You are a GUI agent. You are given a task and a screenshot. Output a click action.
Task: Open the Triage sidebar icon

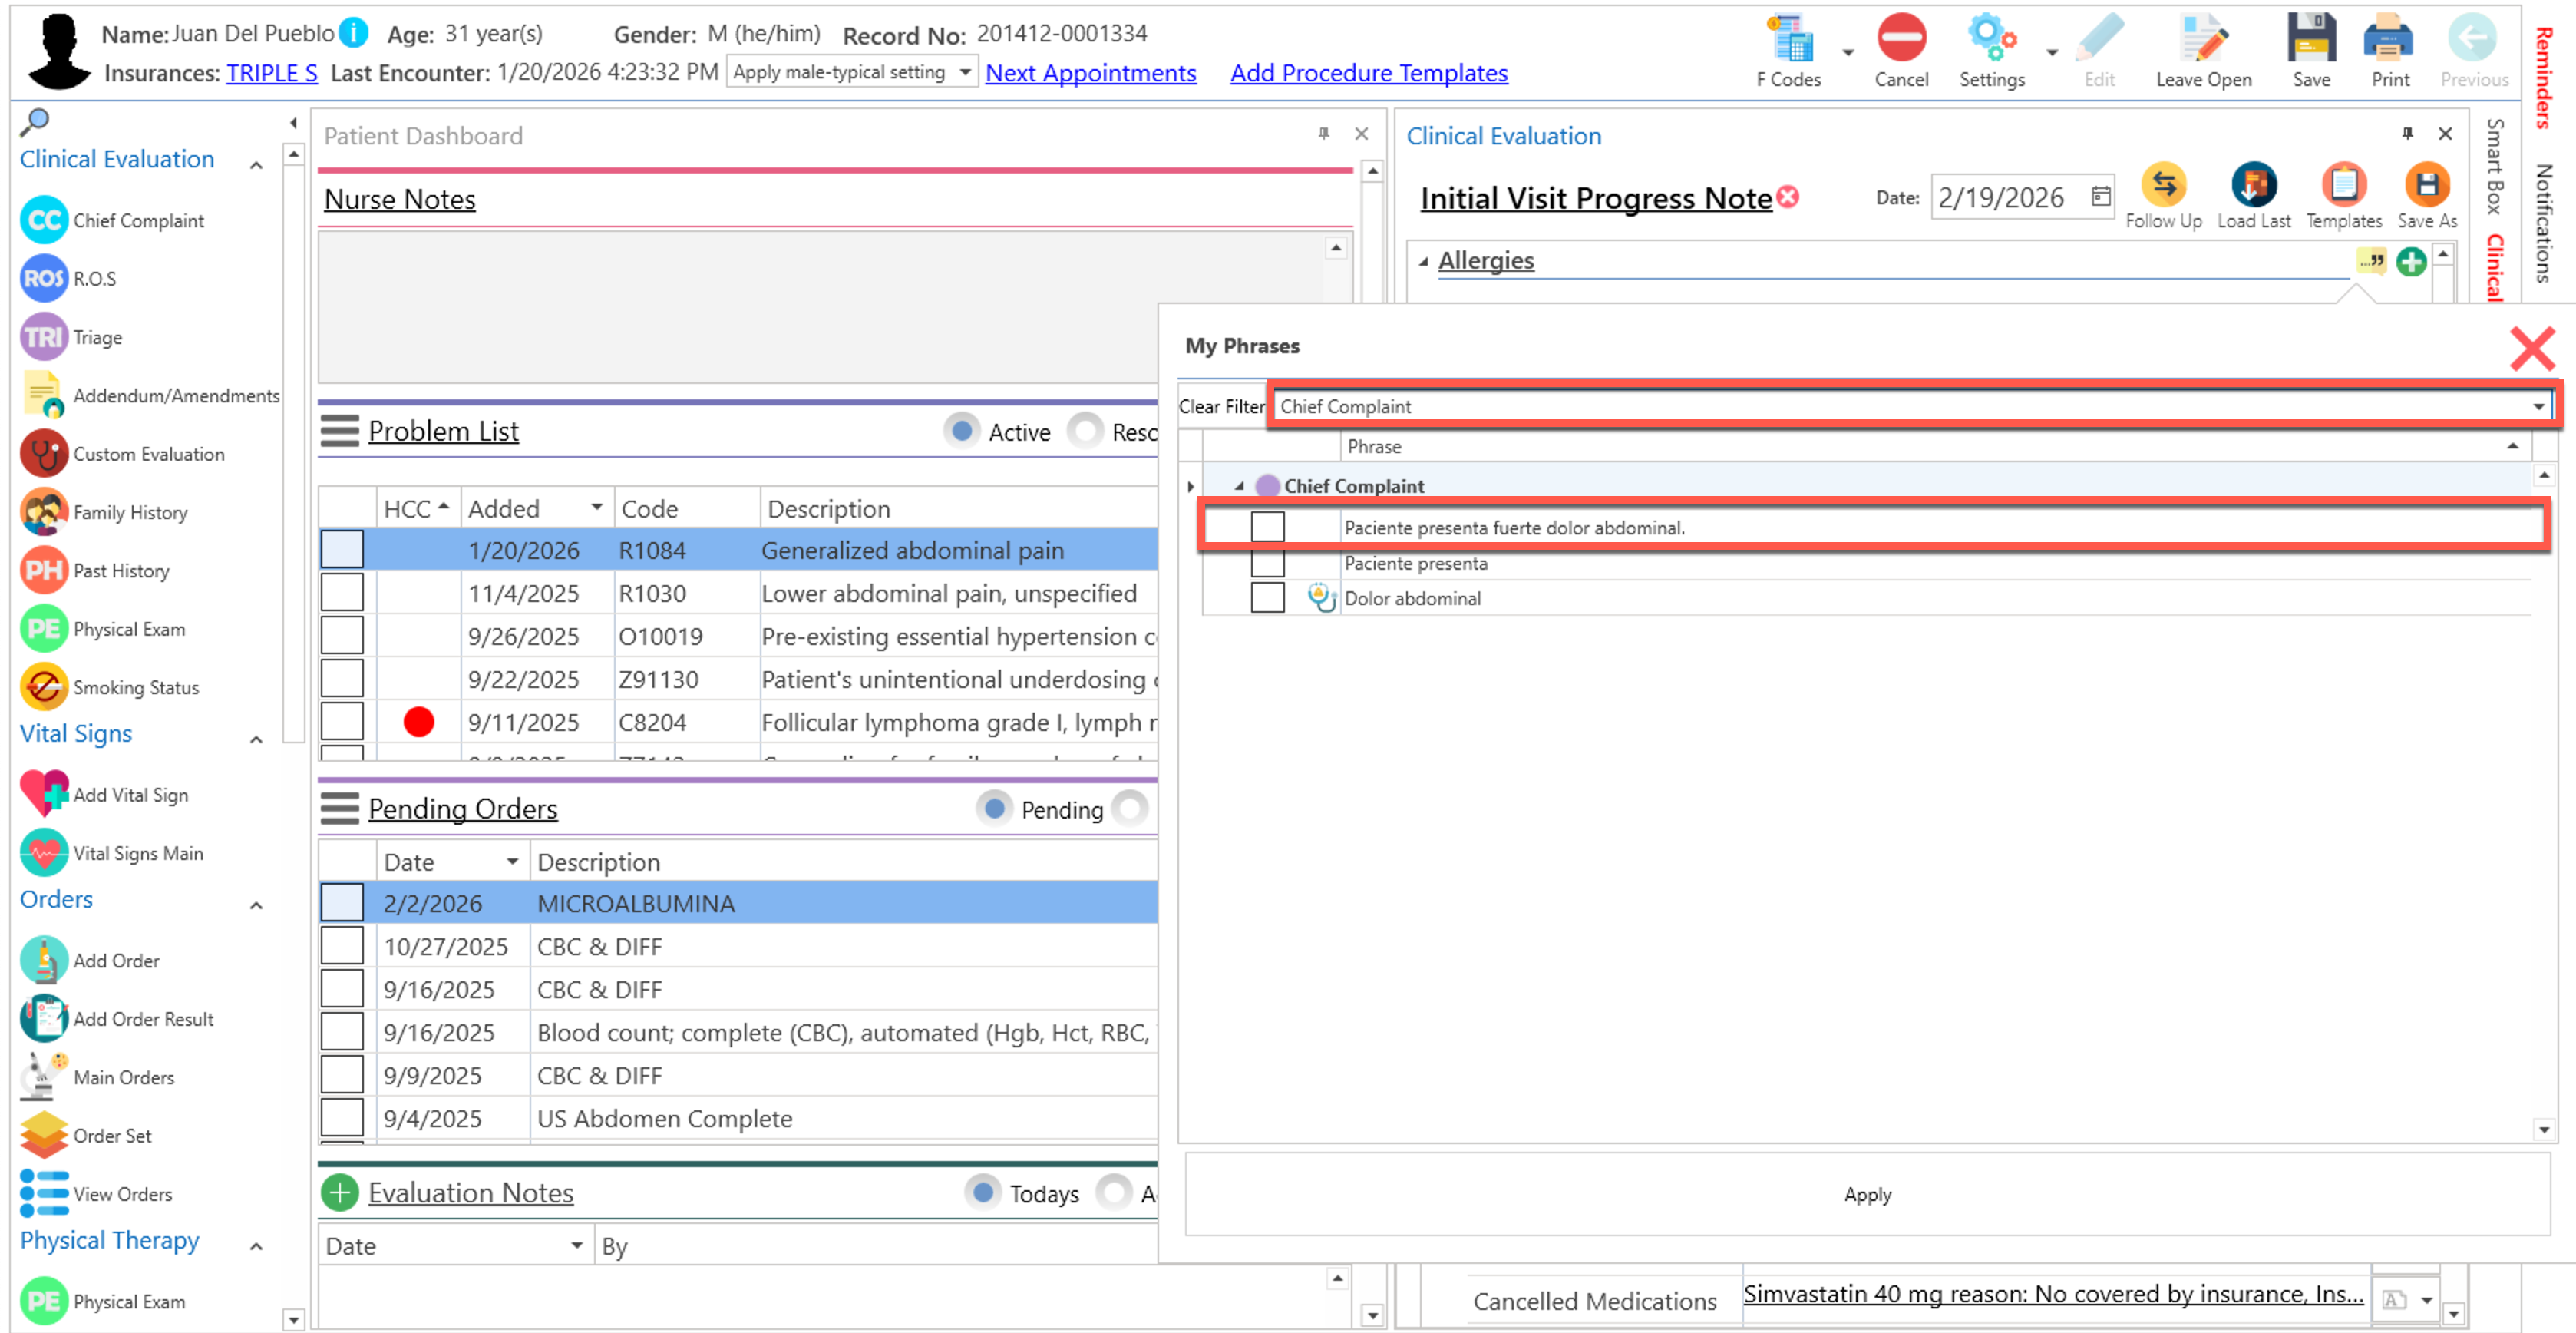(x=44, y=337)
